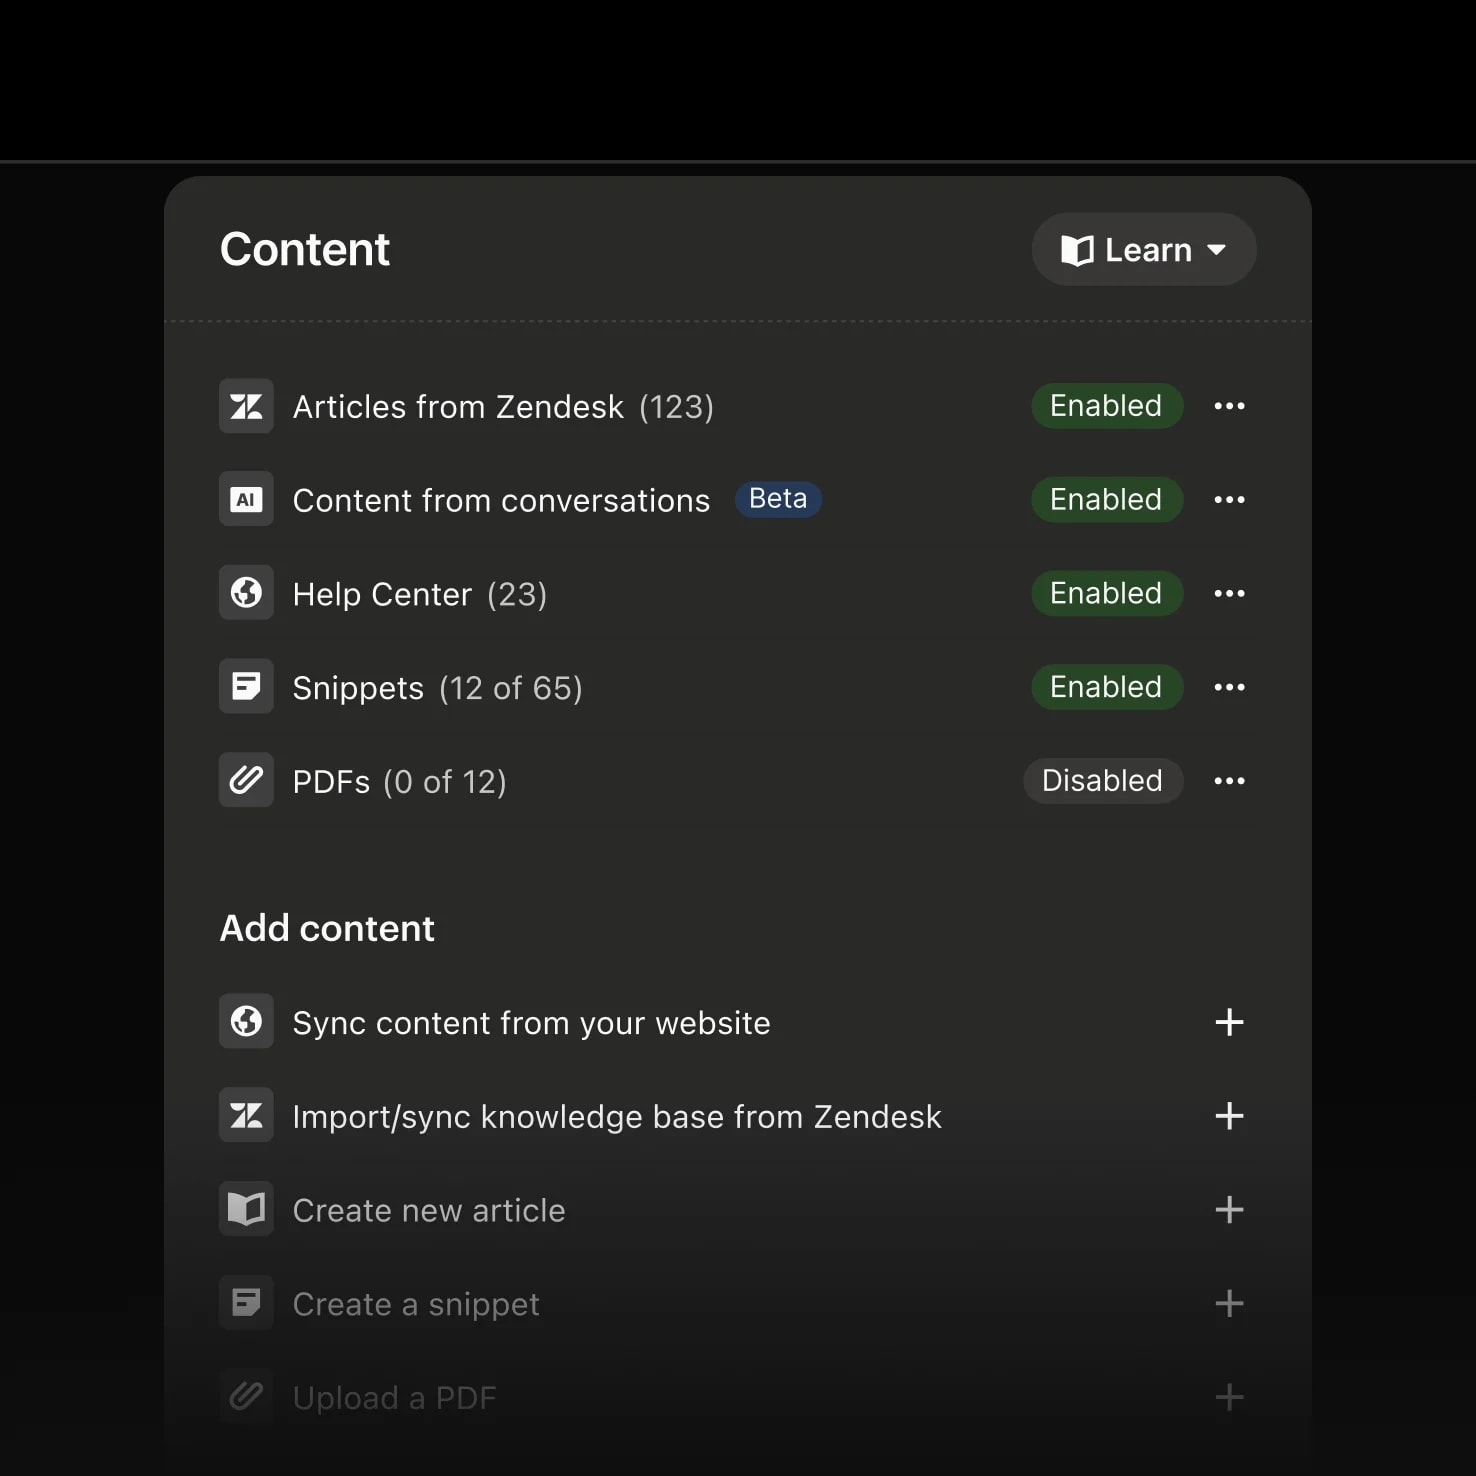Click plus to import knowledge base from Zendesk
This screenshot has width=1476, height=1476.
[x=1229, y=1116]
